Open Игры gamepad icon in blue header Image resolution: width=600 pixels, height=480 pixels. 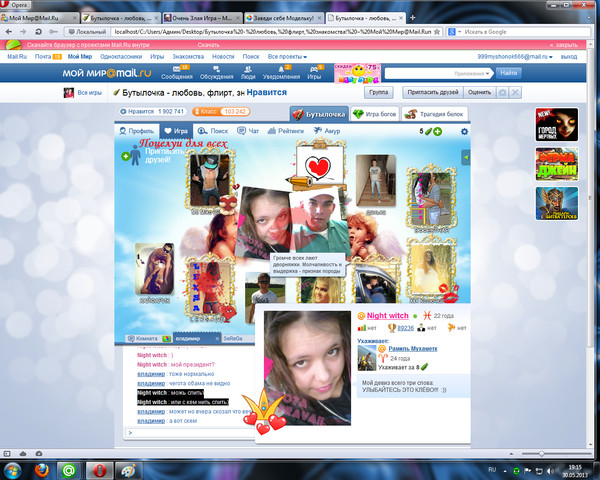coord(314,72)
